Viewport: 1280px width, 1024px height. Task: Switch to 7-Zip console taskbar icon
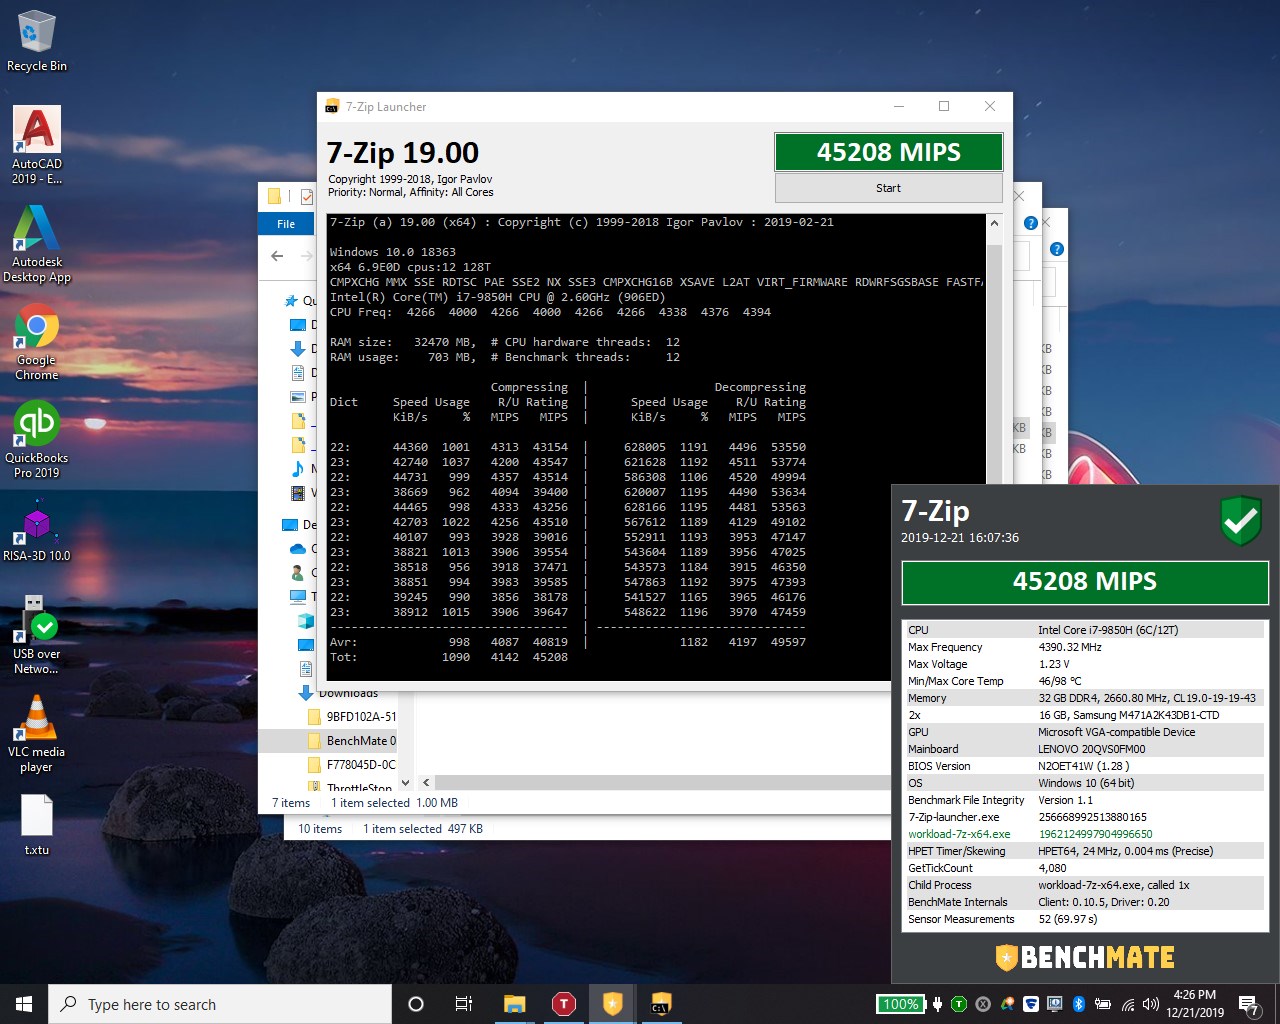click(661, 1004)
